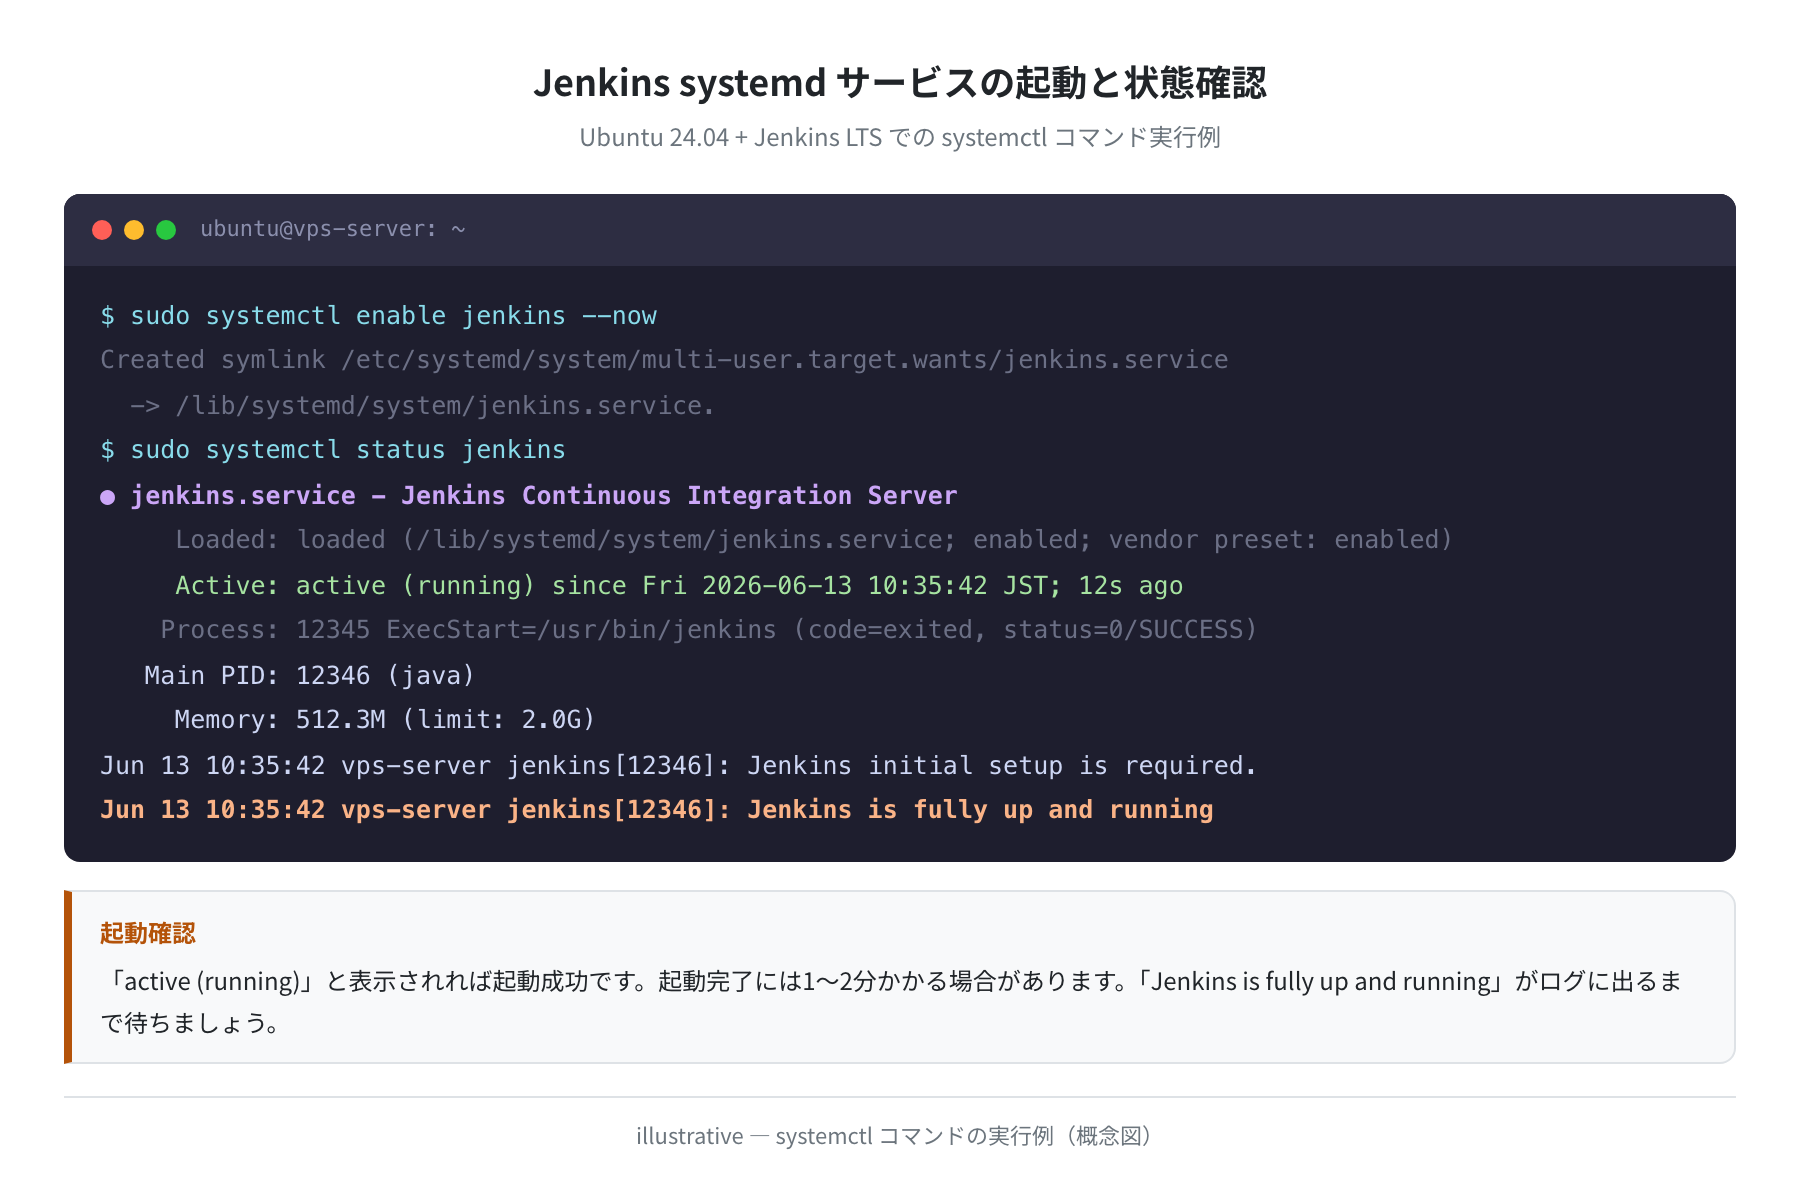Click the orange 'Jenkins is fully up and running' log line
Viewport: 1800px width, 1192px height.
657,810
